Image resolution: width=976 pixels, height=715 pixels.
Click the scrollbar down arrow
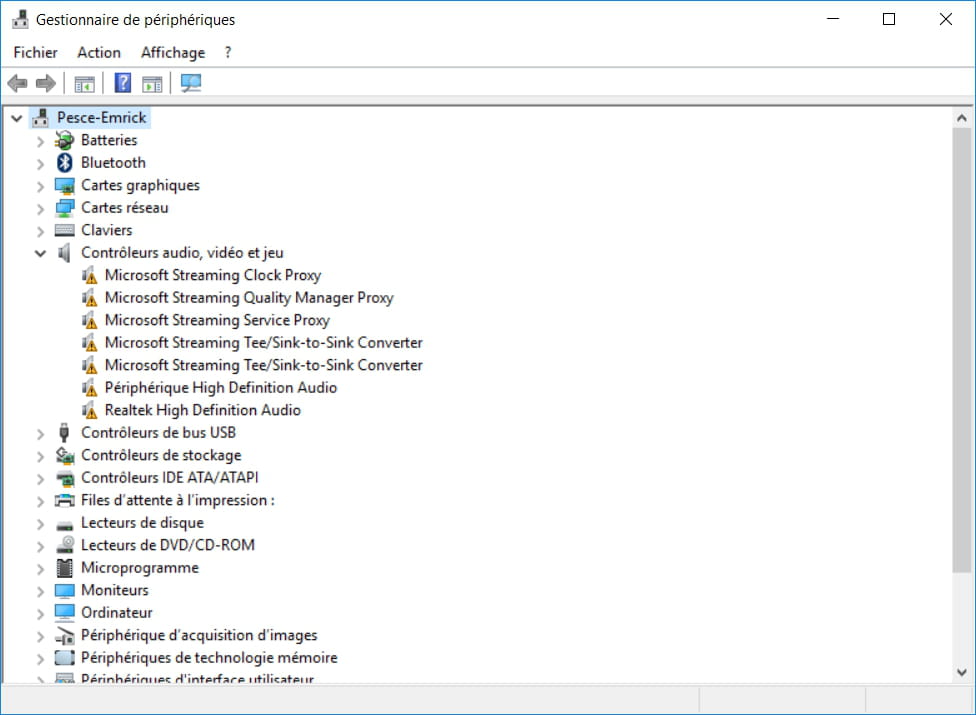click(962, 673)
